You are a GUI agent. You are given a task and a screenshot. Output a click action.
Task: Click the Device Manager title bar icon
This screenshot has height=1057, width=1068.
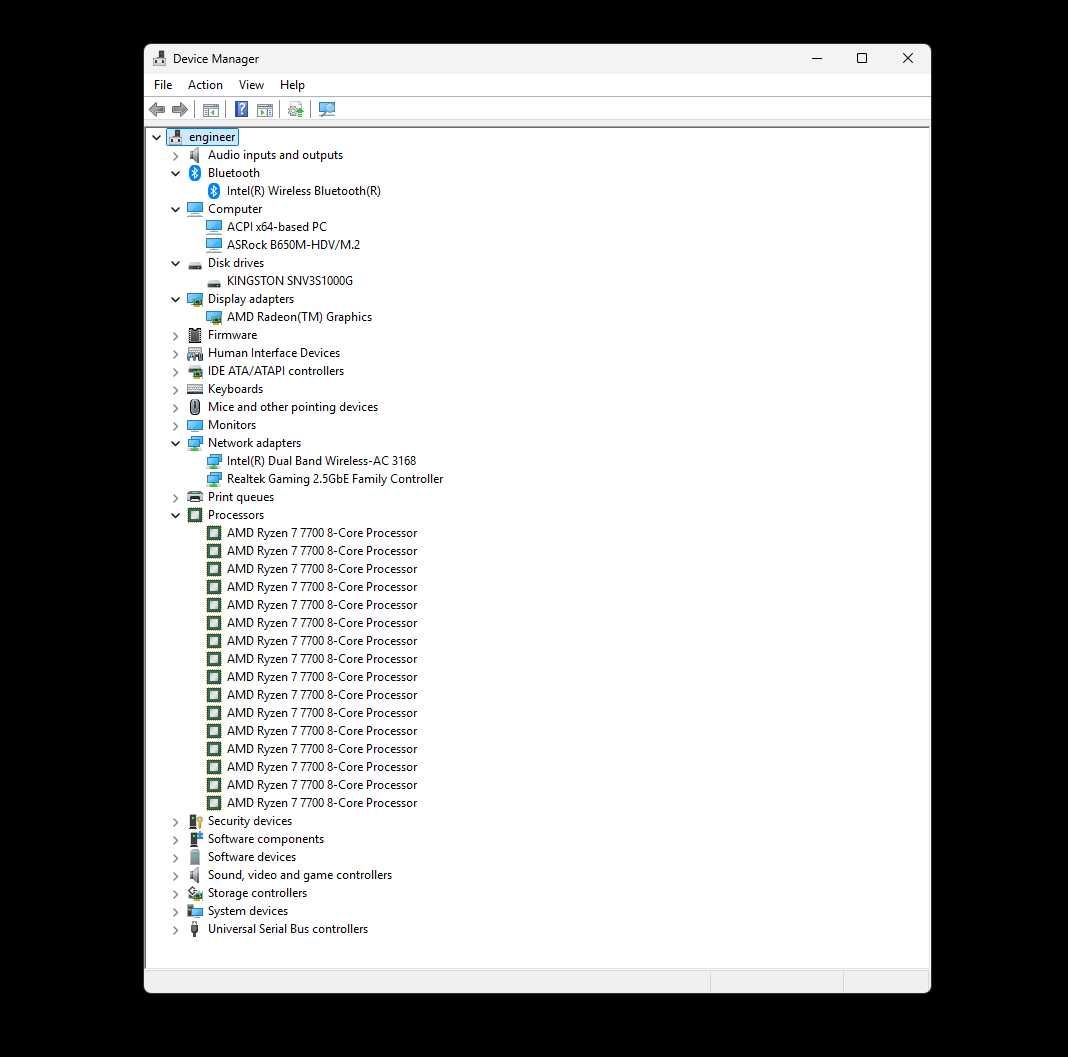pyautogui.click(x=159, y=59)
